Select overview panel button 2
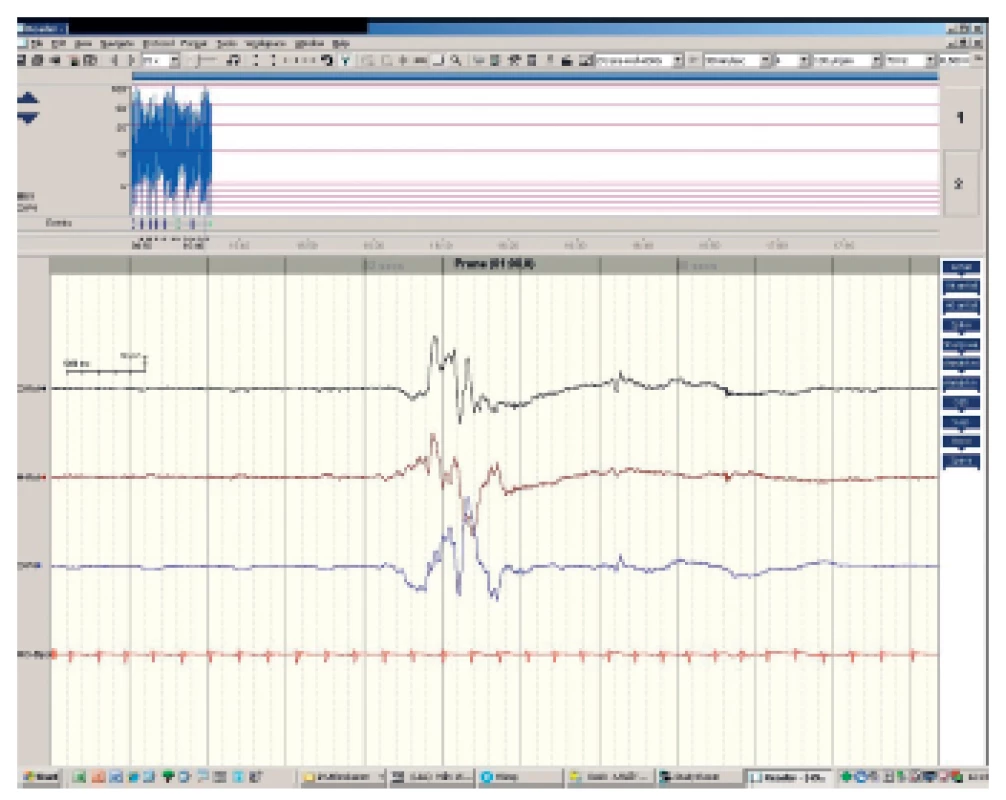Viewport: 1006px width, 800px height. pos(960,184)
